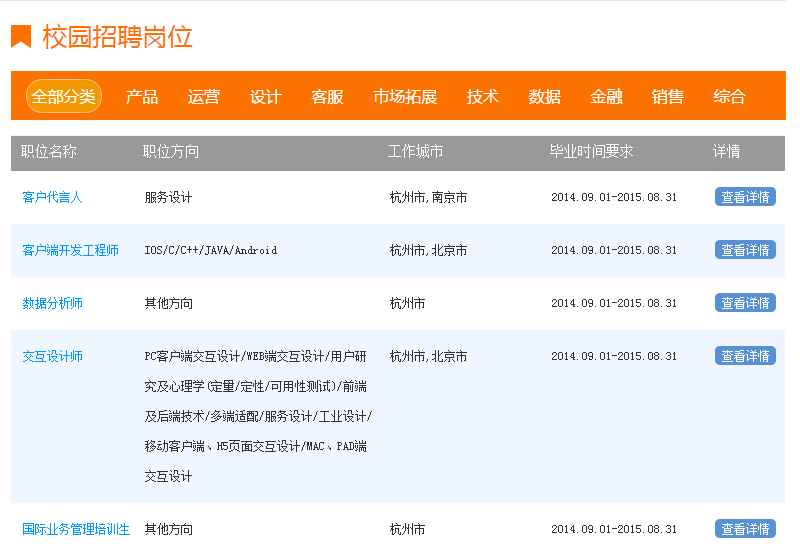This screenshot has height=553, width=800.
Task: Click the orange bookmark icon beside 校园招聘岗位
Action: coord(21,37)
